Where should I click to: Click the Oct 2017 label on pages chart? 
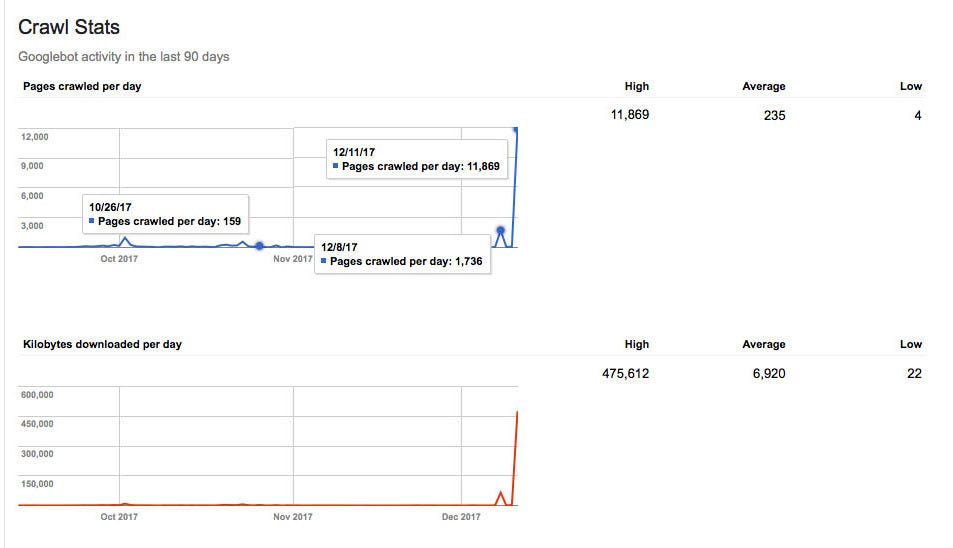tap(119, 259)
